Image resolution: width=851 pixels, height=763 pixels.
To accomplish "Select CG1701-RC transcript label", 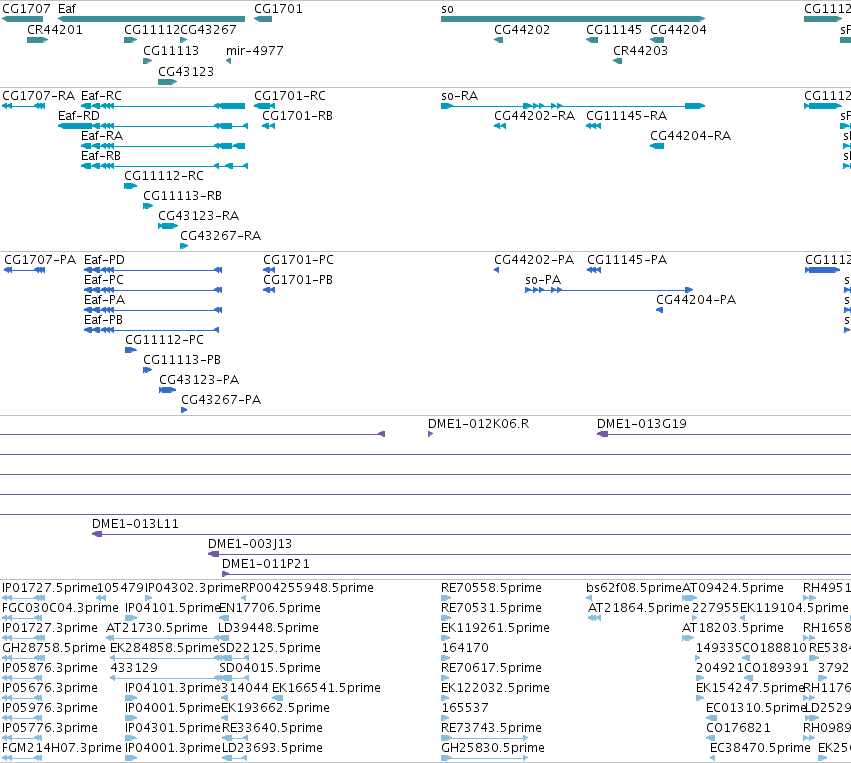I will coord(290,96).
